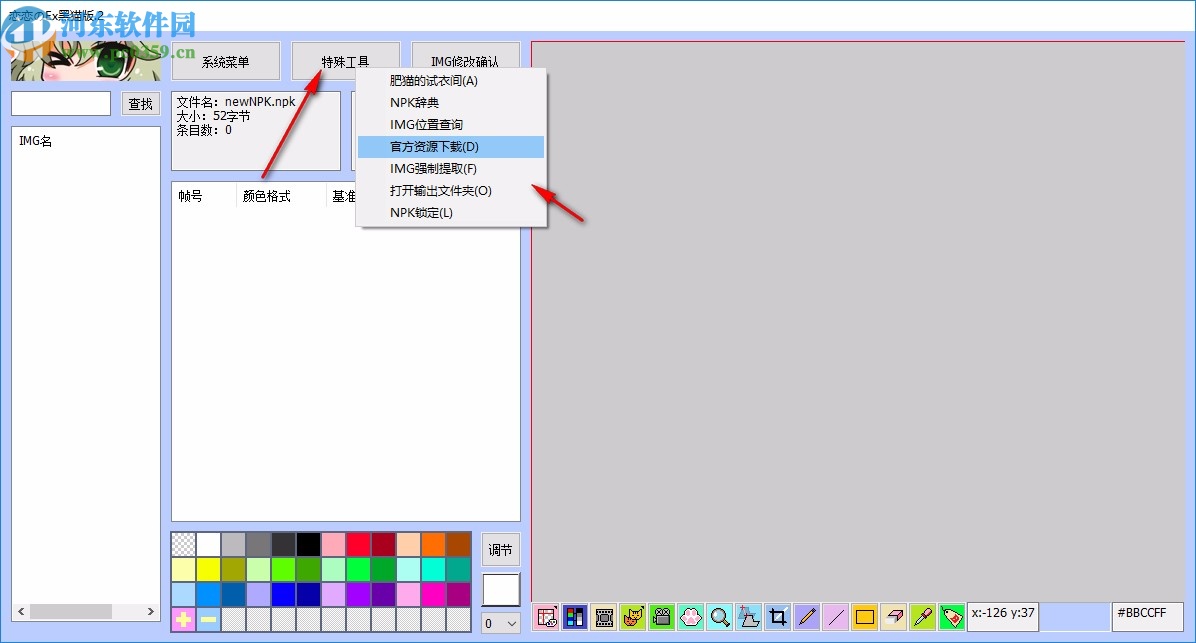
Task: Select the line drawing tool
Action: click(835, 616)
